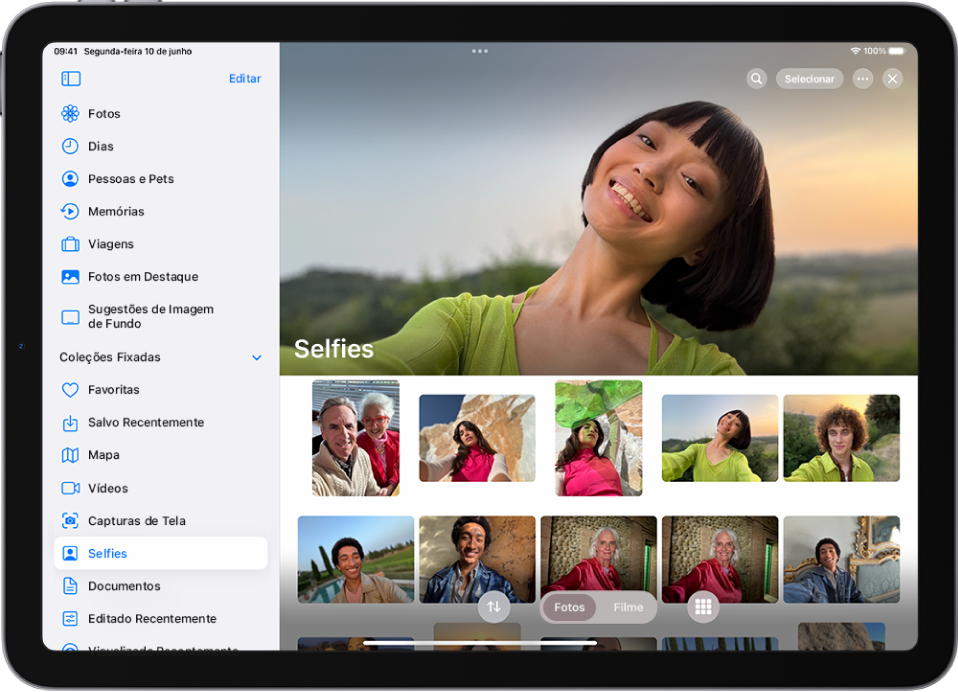The height and width of the screenshot is (692, 958).
Task: Select Viagens in the sidebar
Action: coord(111,244)
